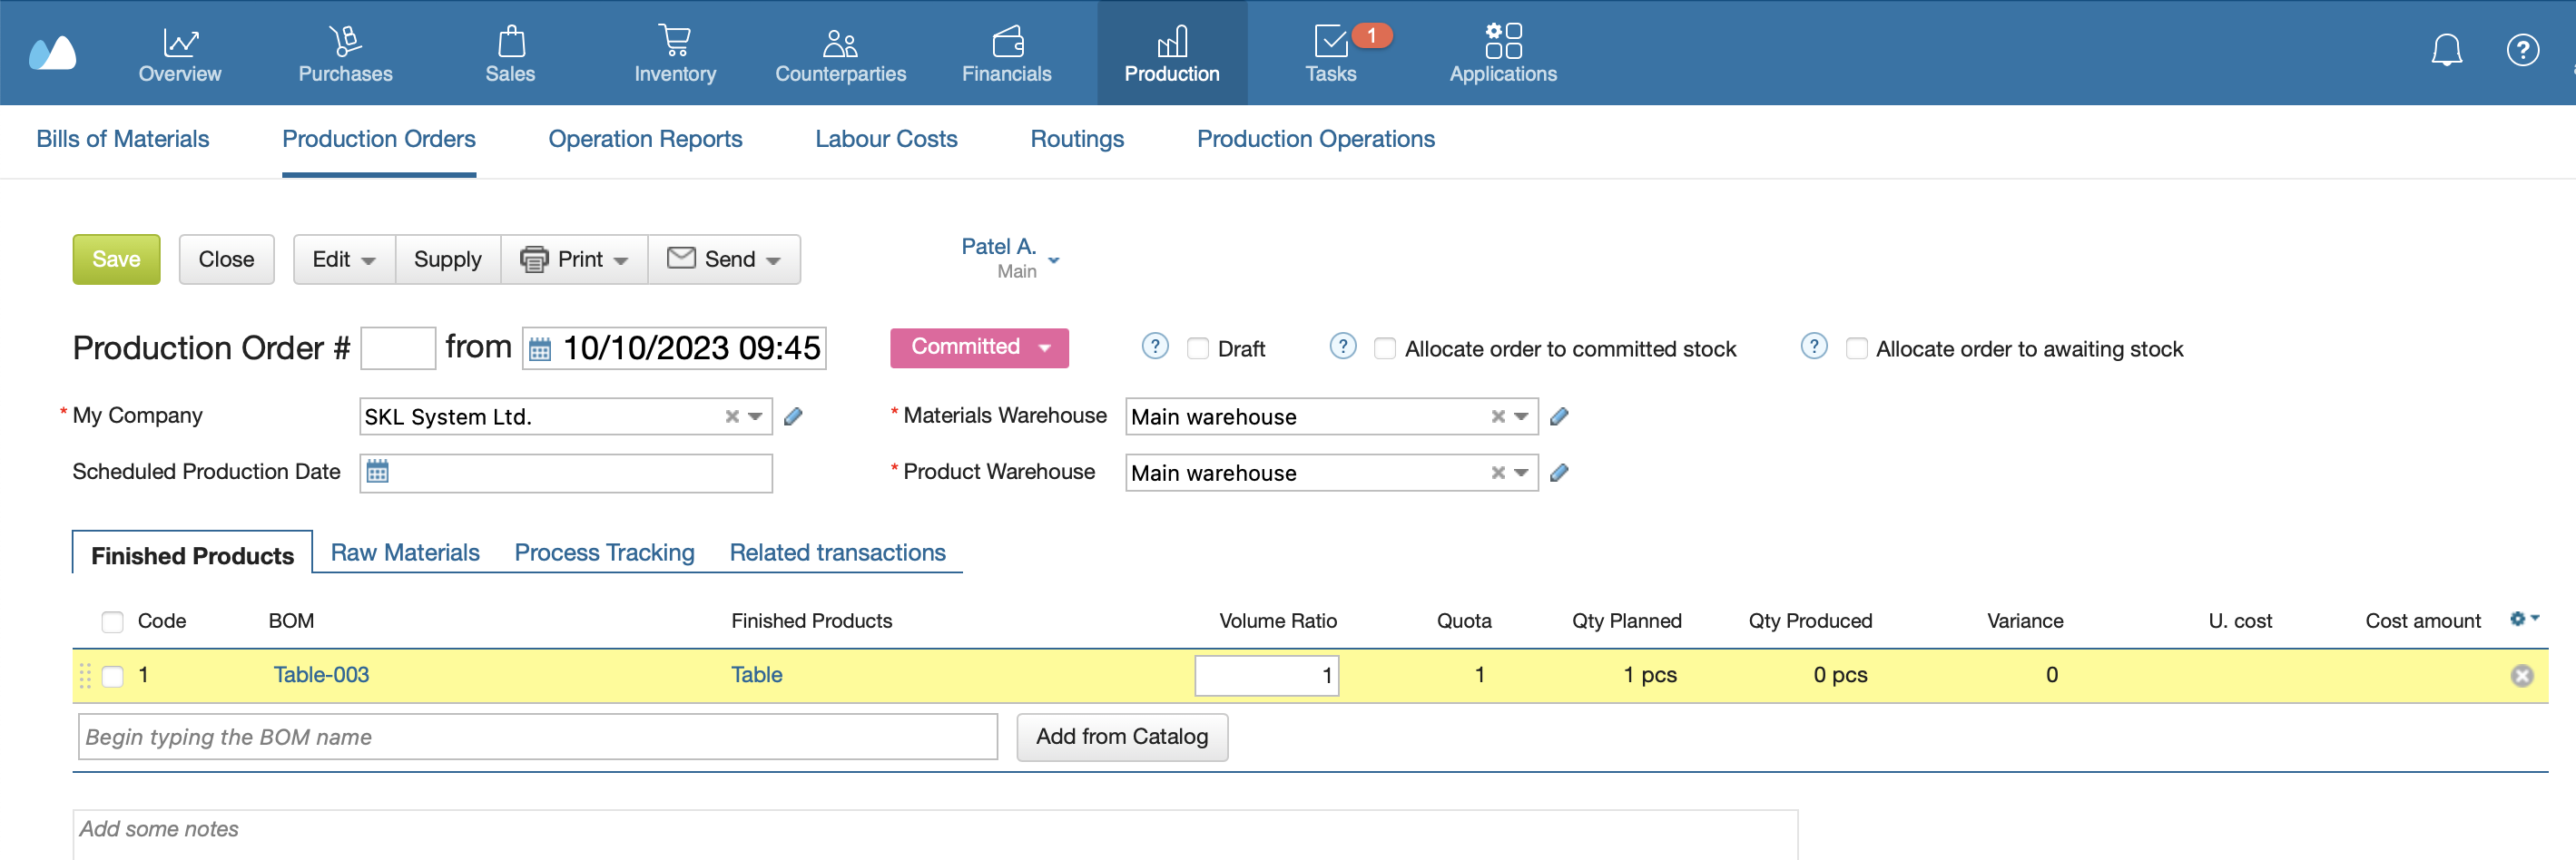
Task: Open the Patel A. user menu
Action: pos(1009,258)
